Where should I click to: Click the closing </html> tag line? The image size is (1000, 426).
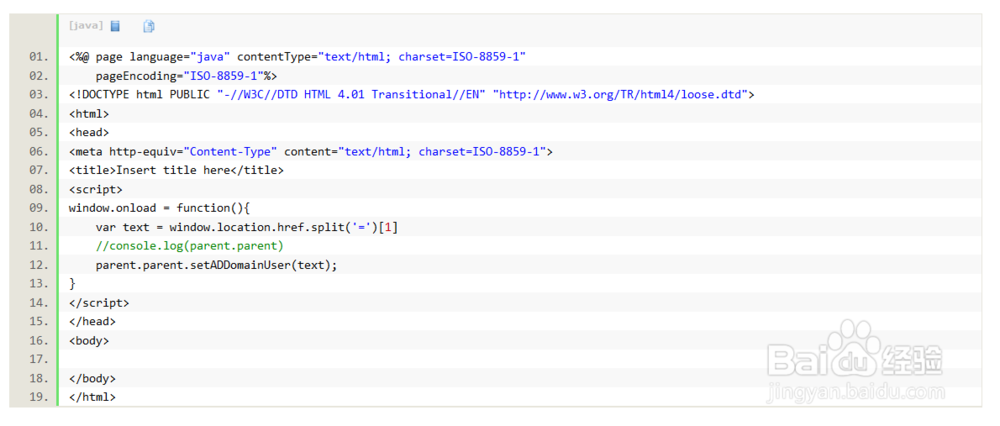(x=92, y=397)
